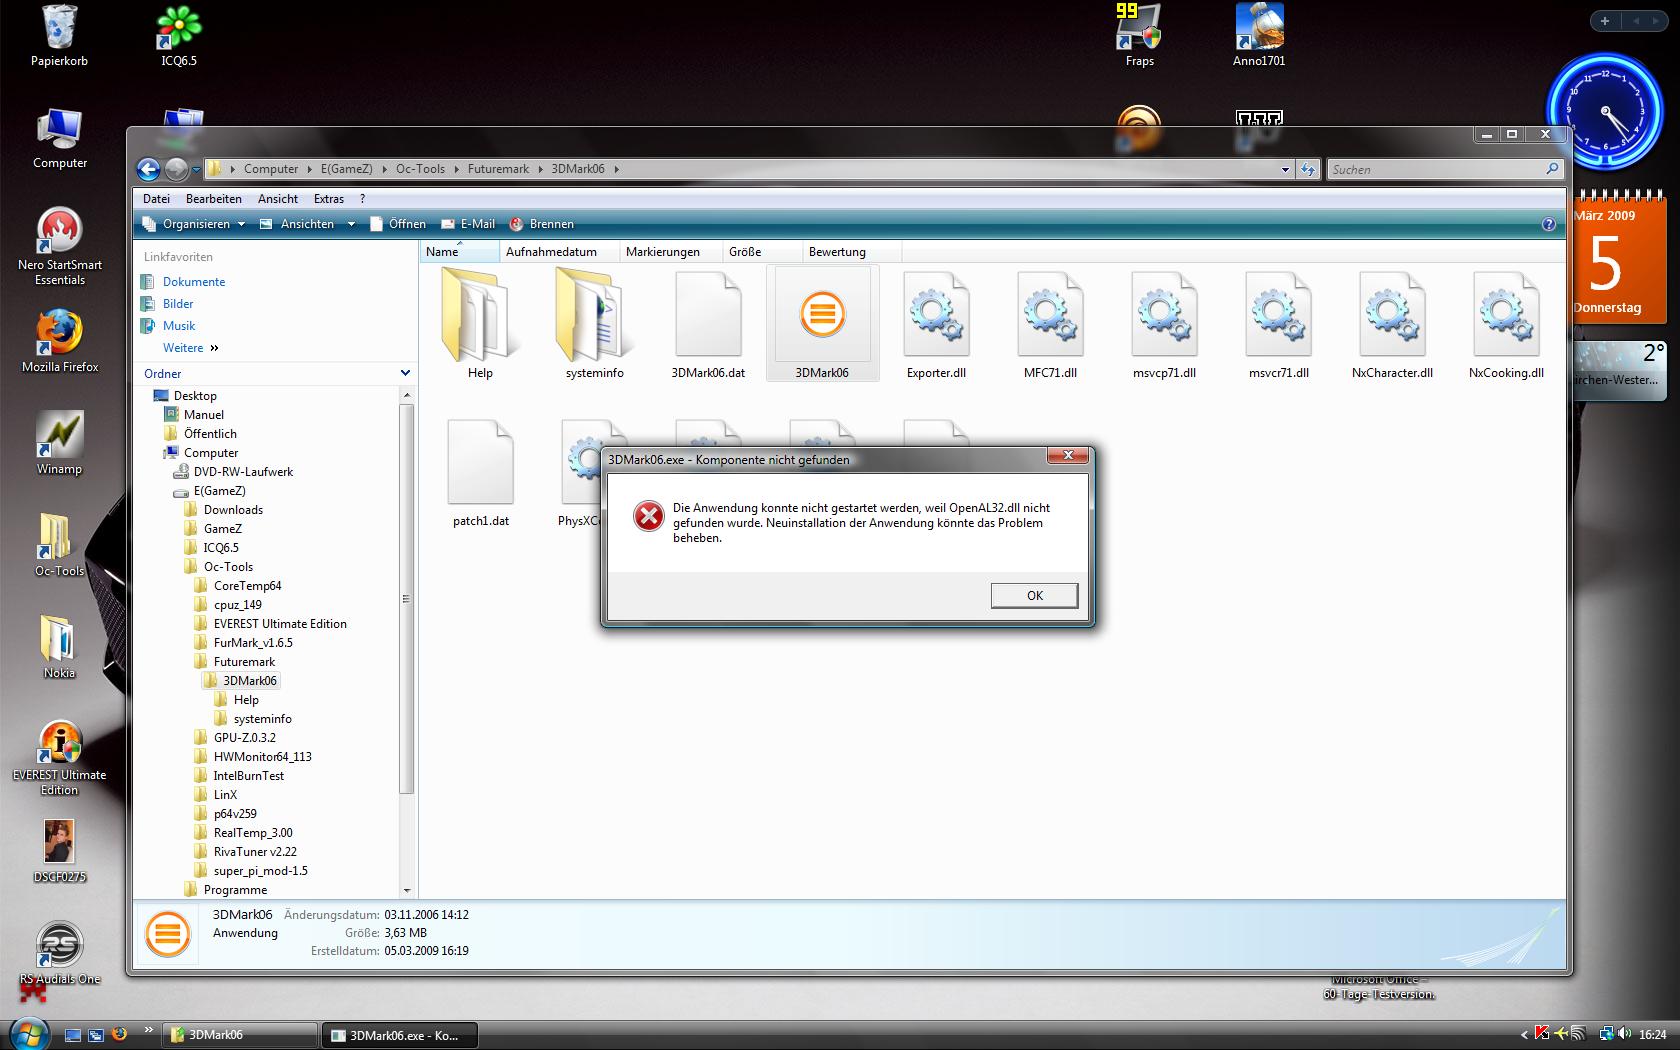
Task: Open the Bearbeiten menu
Action: [x=213, y=198]
